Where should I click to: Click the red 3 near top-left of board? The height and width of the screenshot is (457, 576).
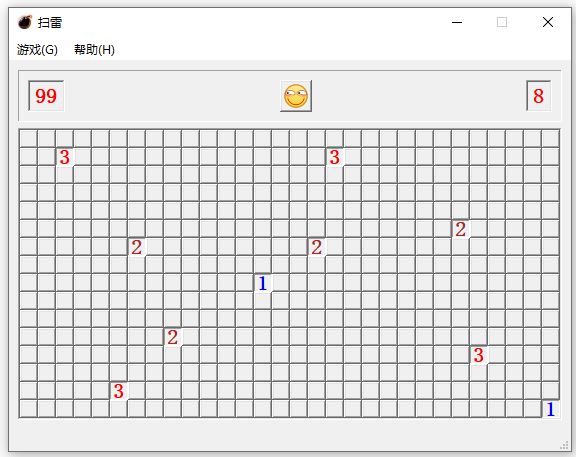click(x=64, y=157)
